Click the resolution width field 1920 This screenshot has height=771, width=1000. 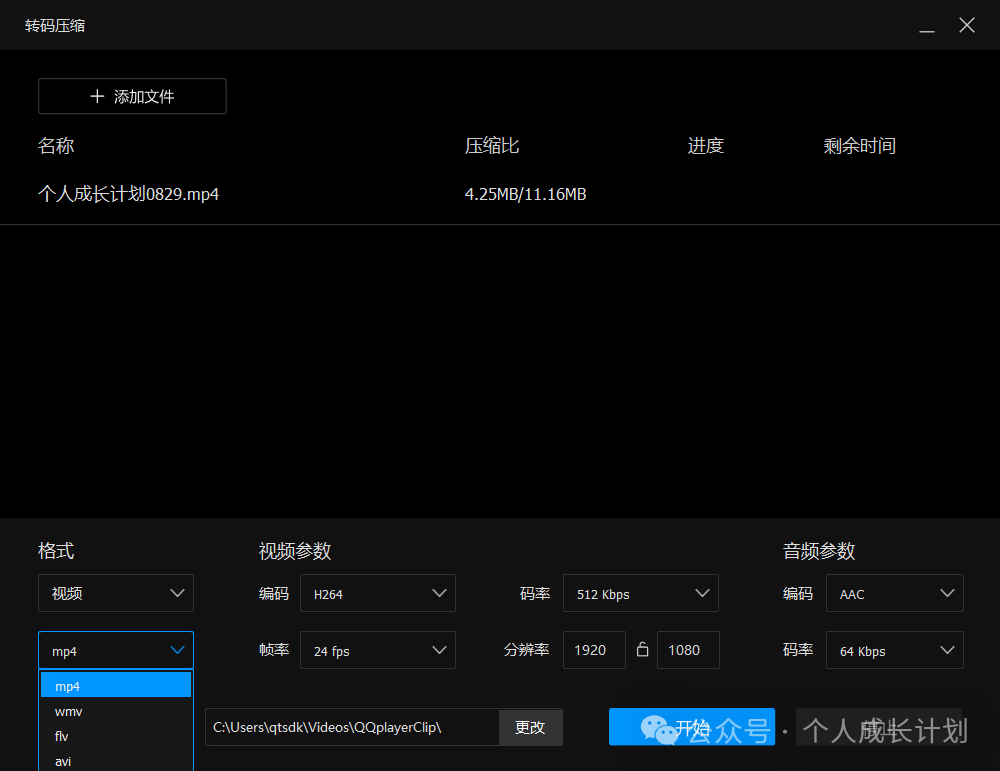(x=594, y=650)
